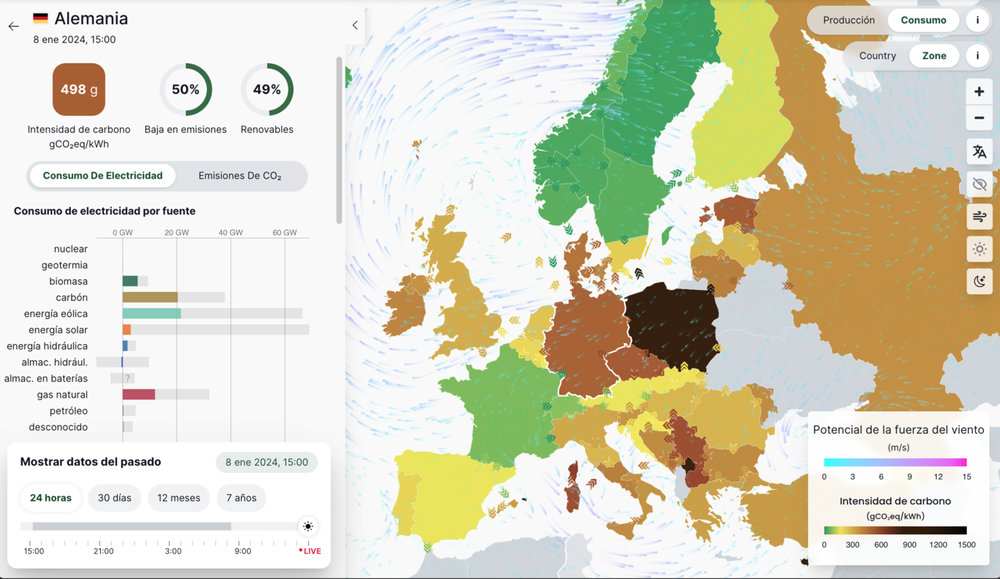Collapse the left panel with chevron
1000x579 pixels.
(x=355, y=25)
